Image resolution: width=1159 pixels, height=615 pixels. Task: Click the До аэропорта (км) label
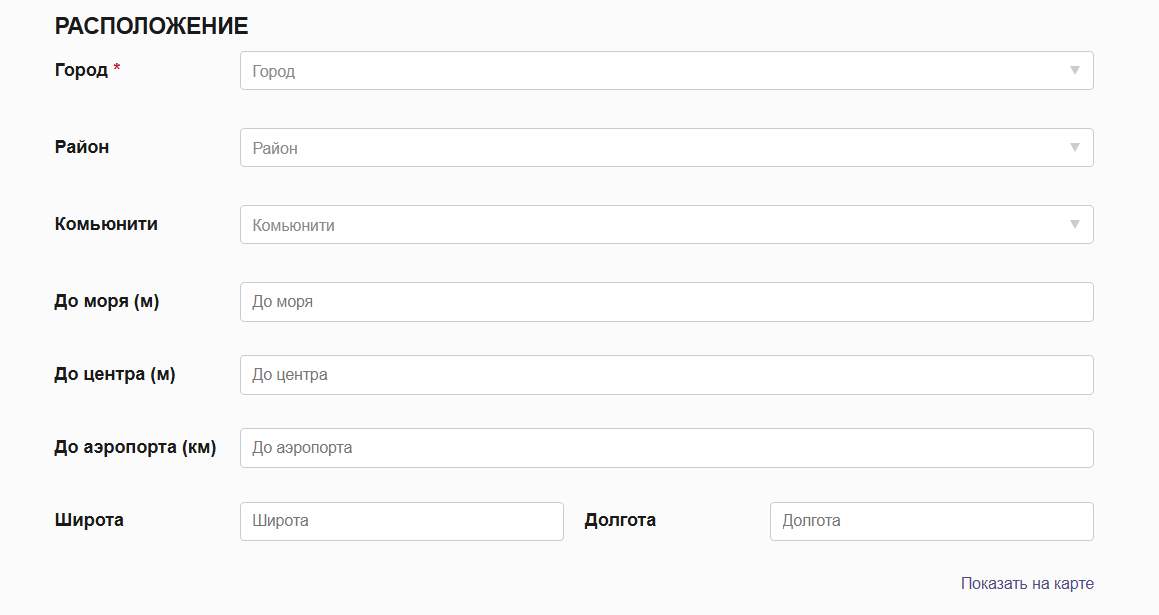coord(135,447)
